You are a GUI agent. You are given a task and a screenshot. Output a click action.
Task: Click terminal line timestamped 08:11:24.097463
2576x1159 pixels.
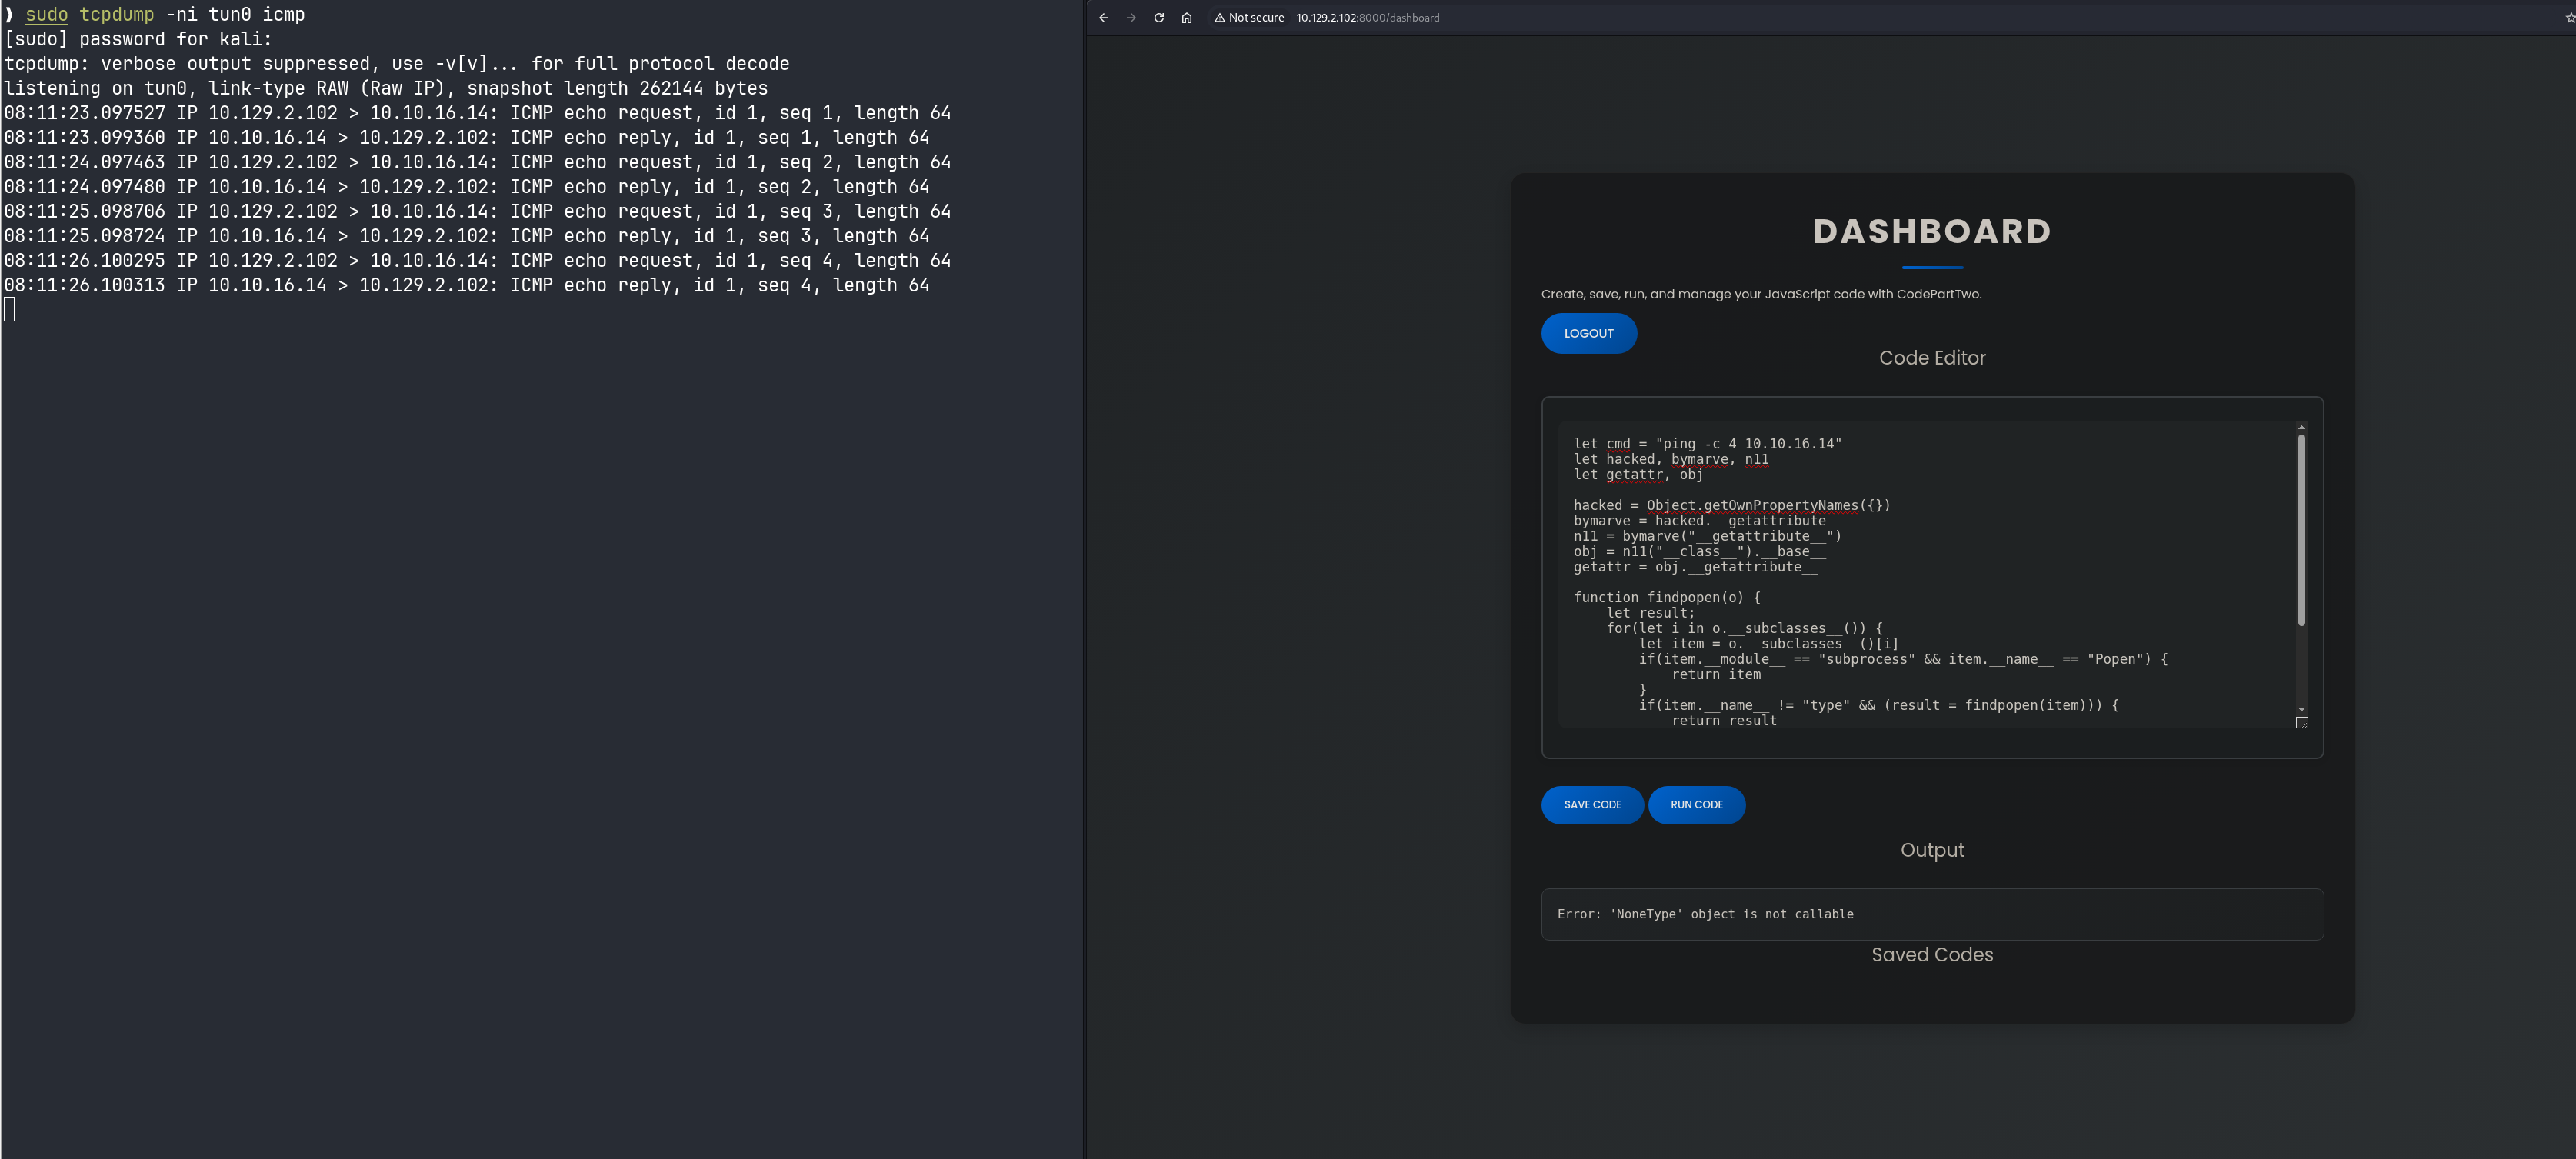pyautogui.click(x=478, y=162)
